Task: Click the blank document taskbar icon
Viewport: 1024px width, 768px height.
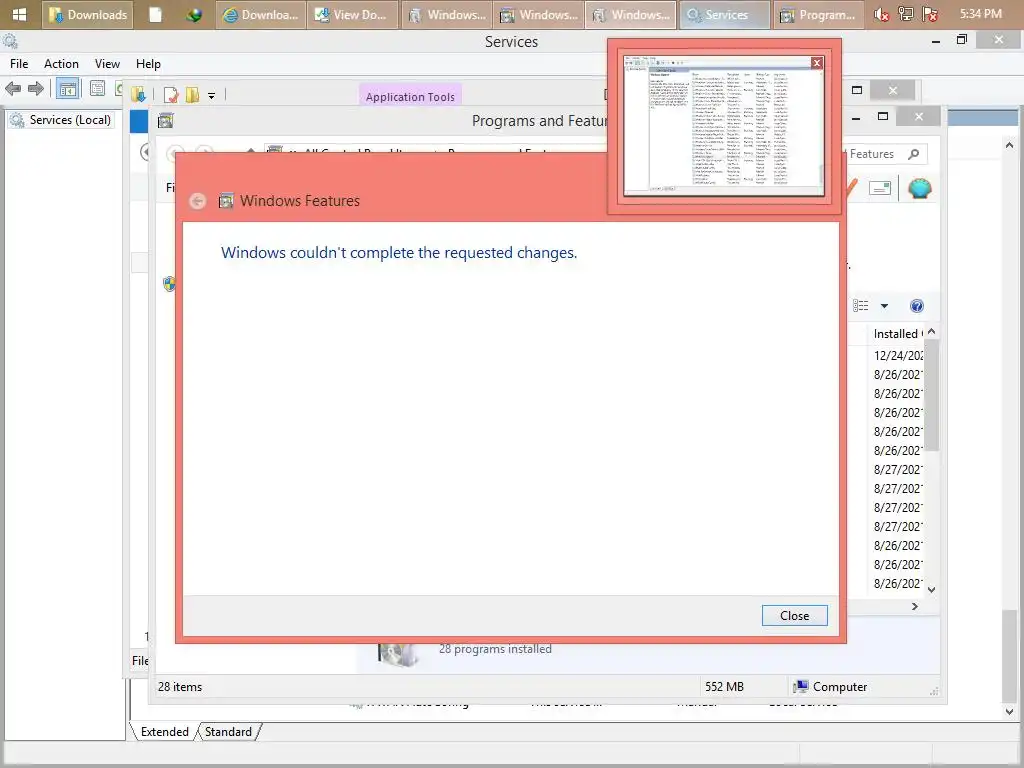Action: pos(155,14)
